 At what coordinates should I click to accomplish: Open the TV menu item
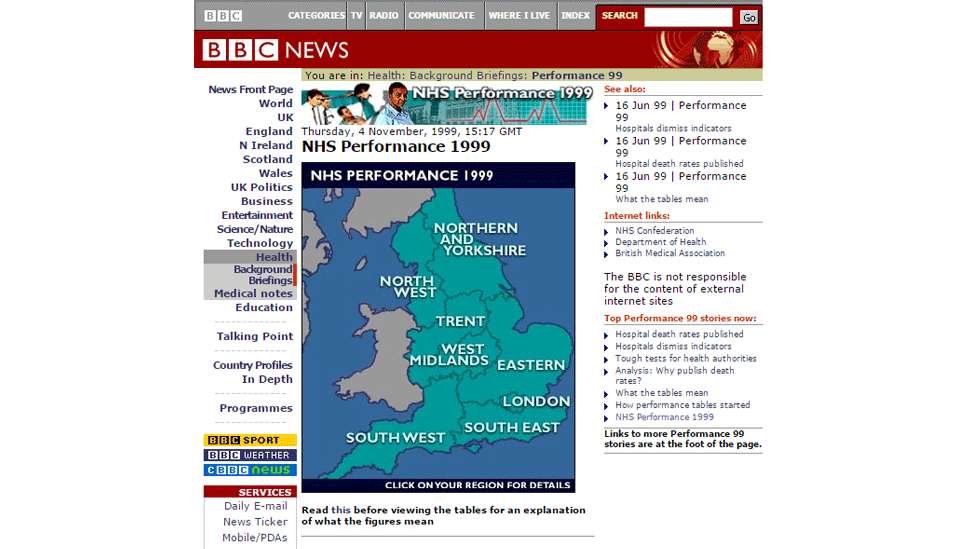pyautogui.click(x=356, y=16)
